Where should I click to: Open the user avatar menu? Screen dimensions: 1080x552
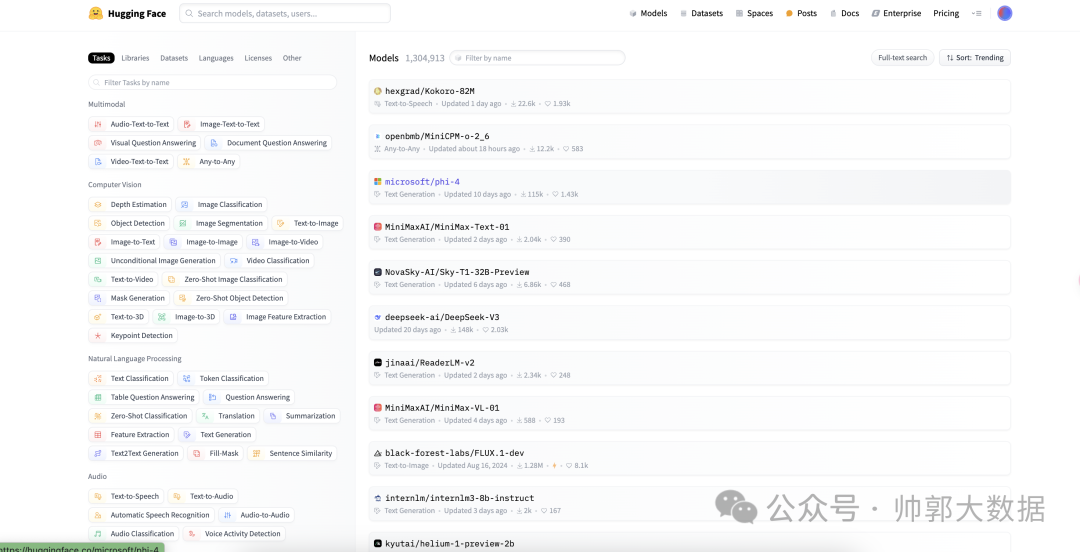(1004, 13)
